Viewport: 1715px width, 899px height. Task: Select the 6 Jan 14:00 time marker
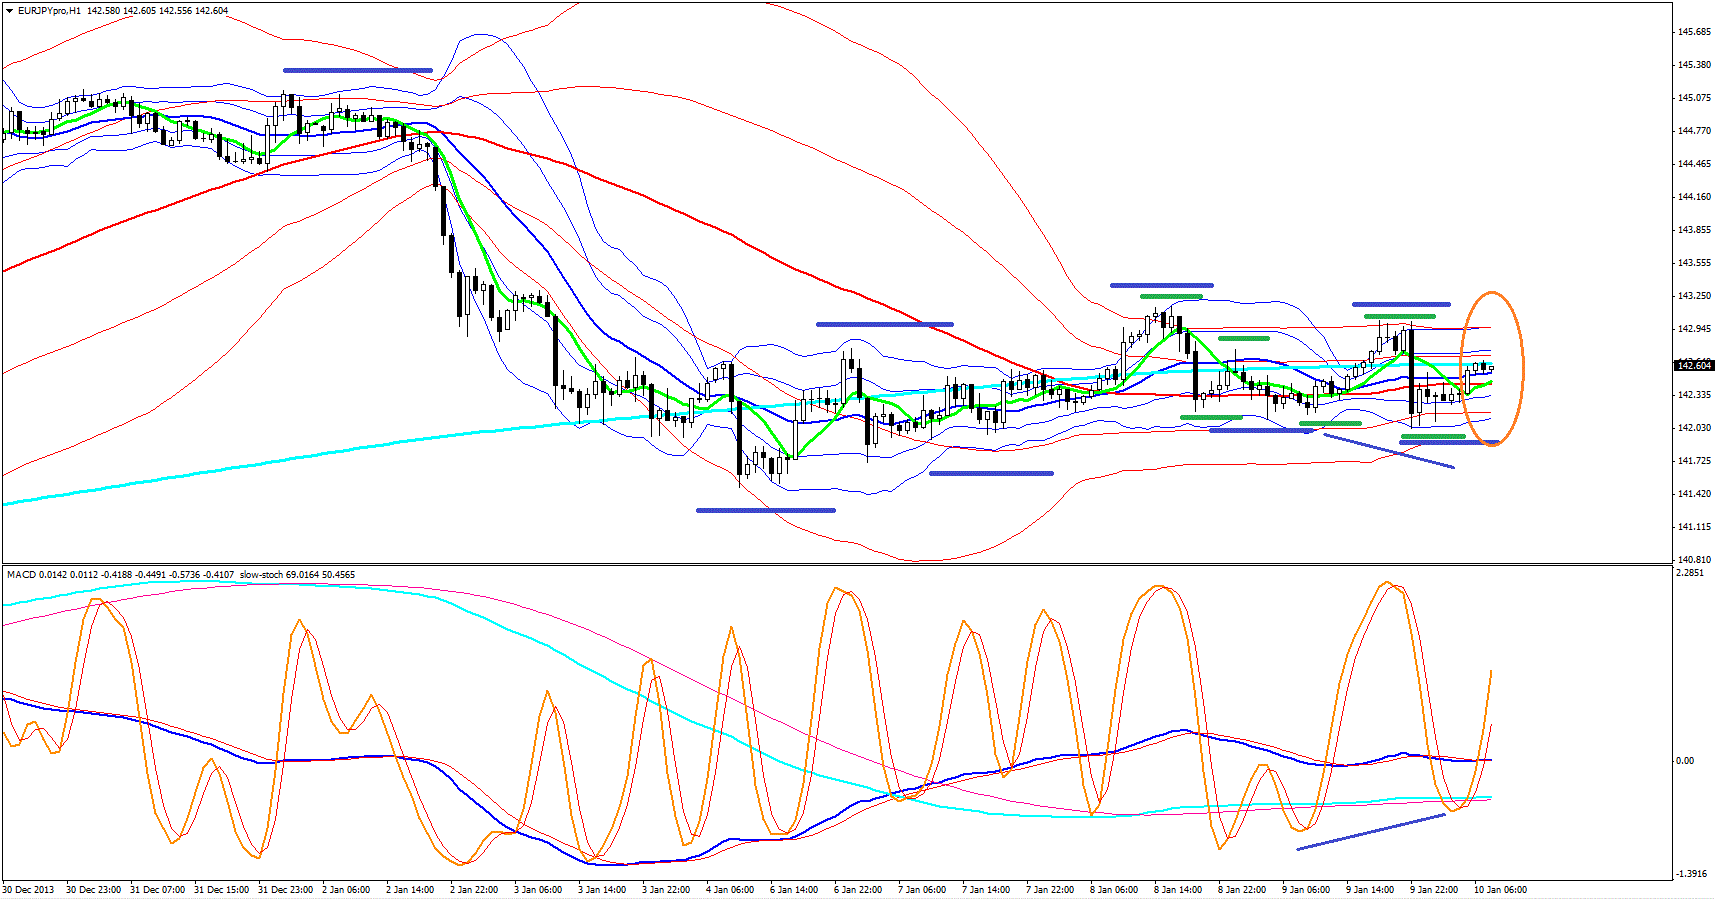click(794, 890)
